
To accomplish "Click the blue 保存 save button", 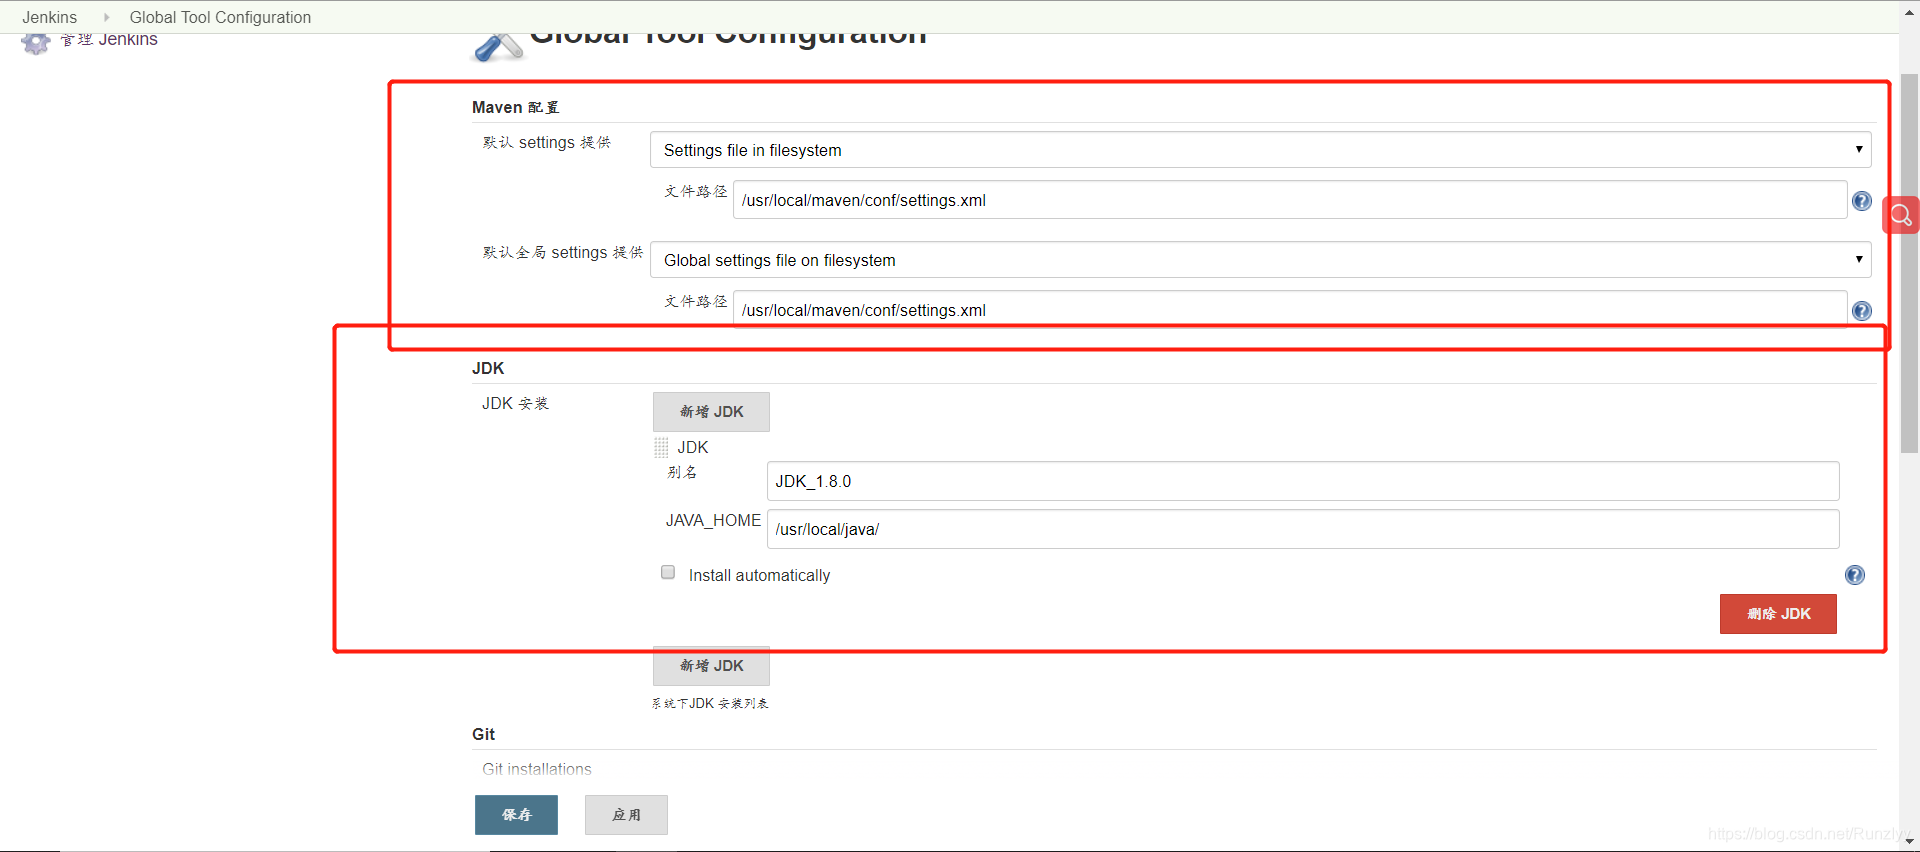I will [x=516, y=815].
